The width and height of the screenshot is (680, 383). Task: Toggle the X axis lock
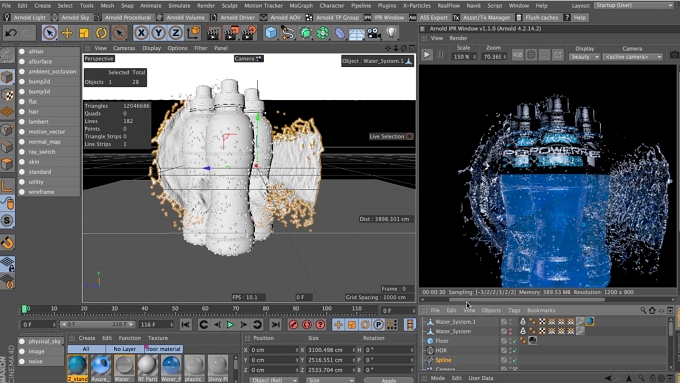coord(141,33)
